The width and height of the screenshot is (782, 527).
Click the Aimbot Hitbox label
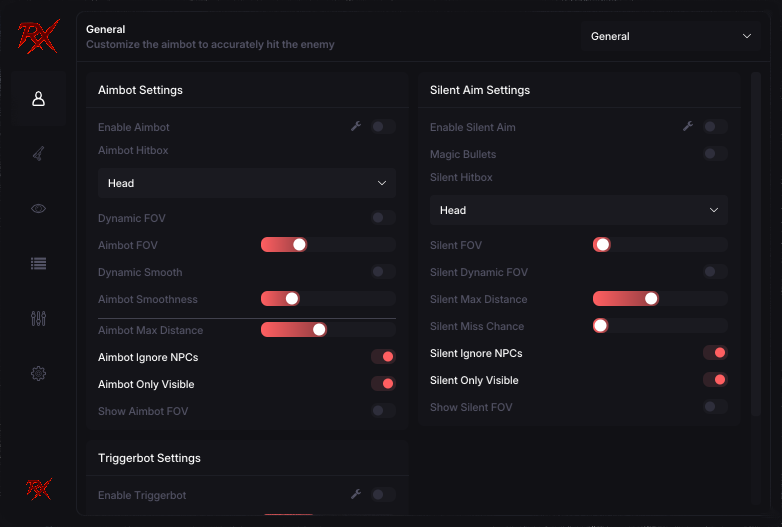pos(133,150)
